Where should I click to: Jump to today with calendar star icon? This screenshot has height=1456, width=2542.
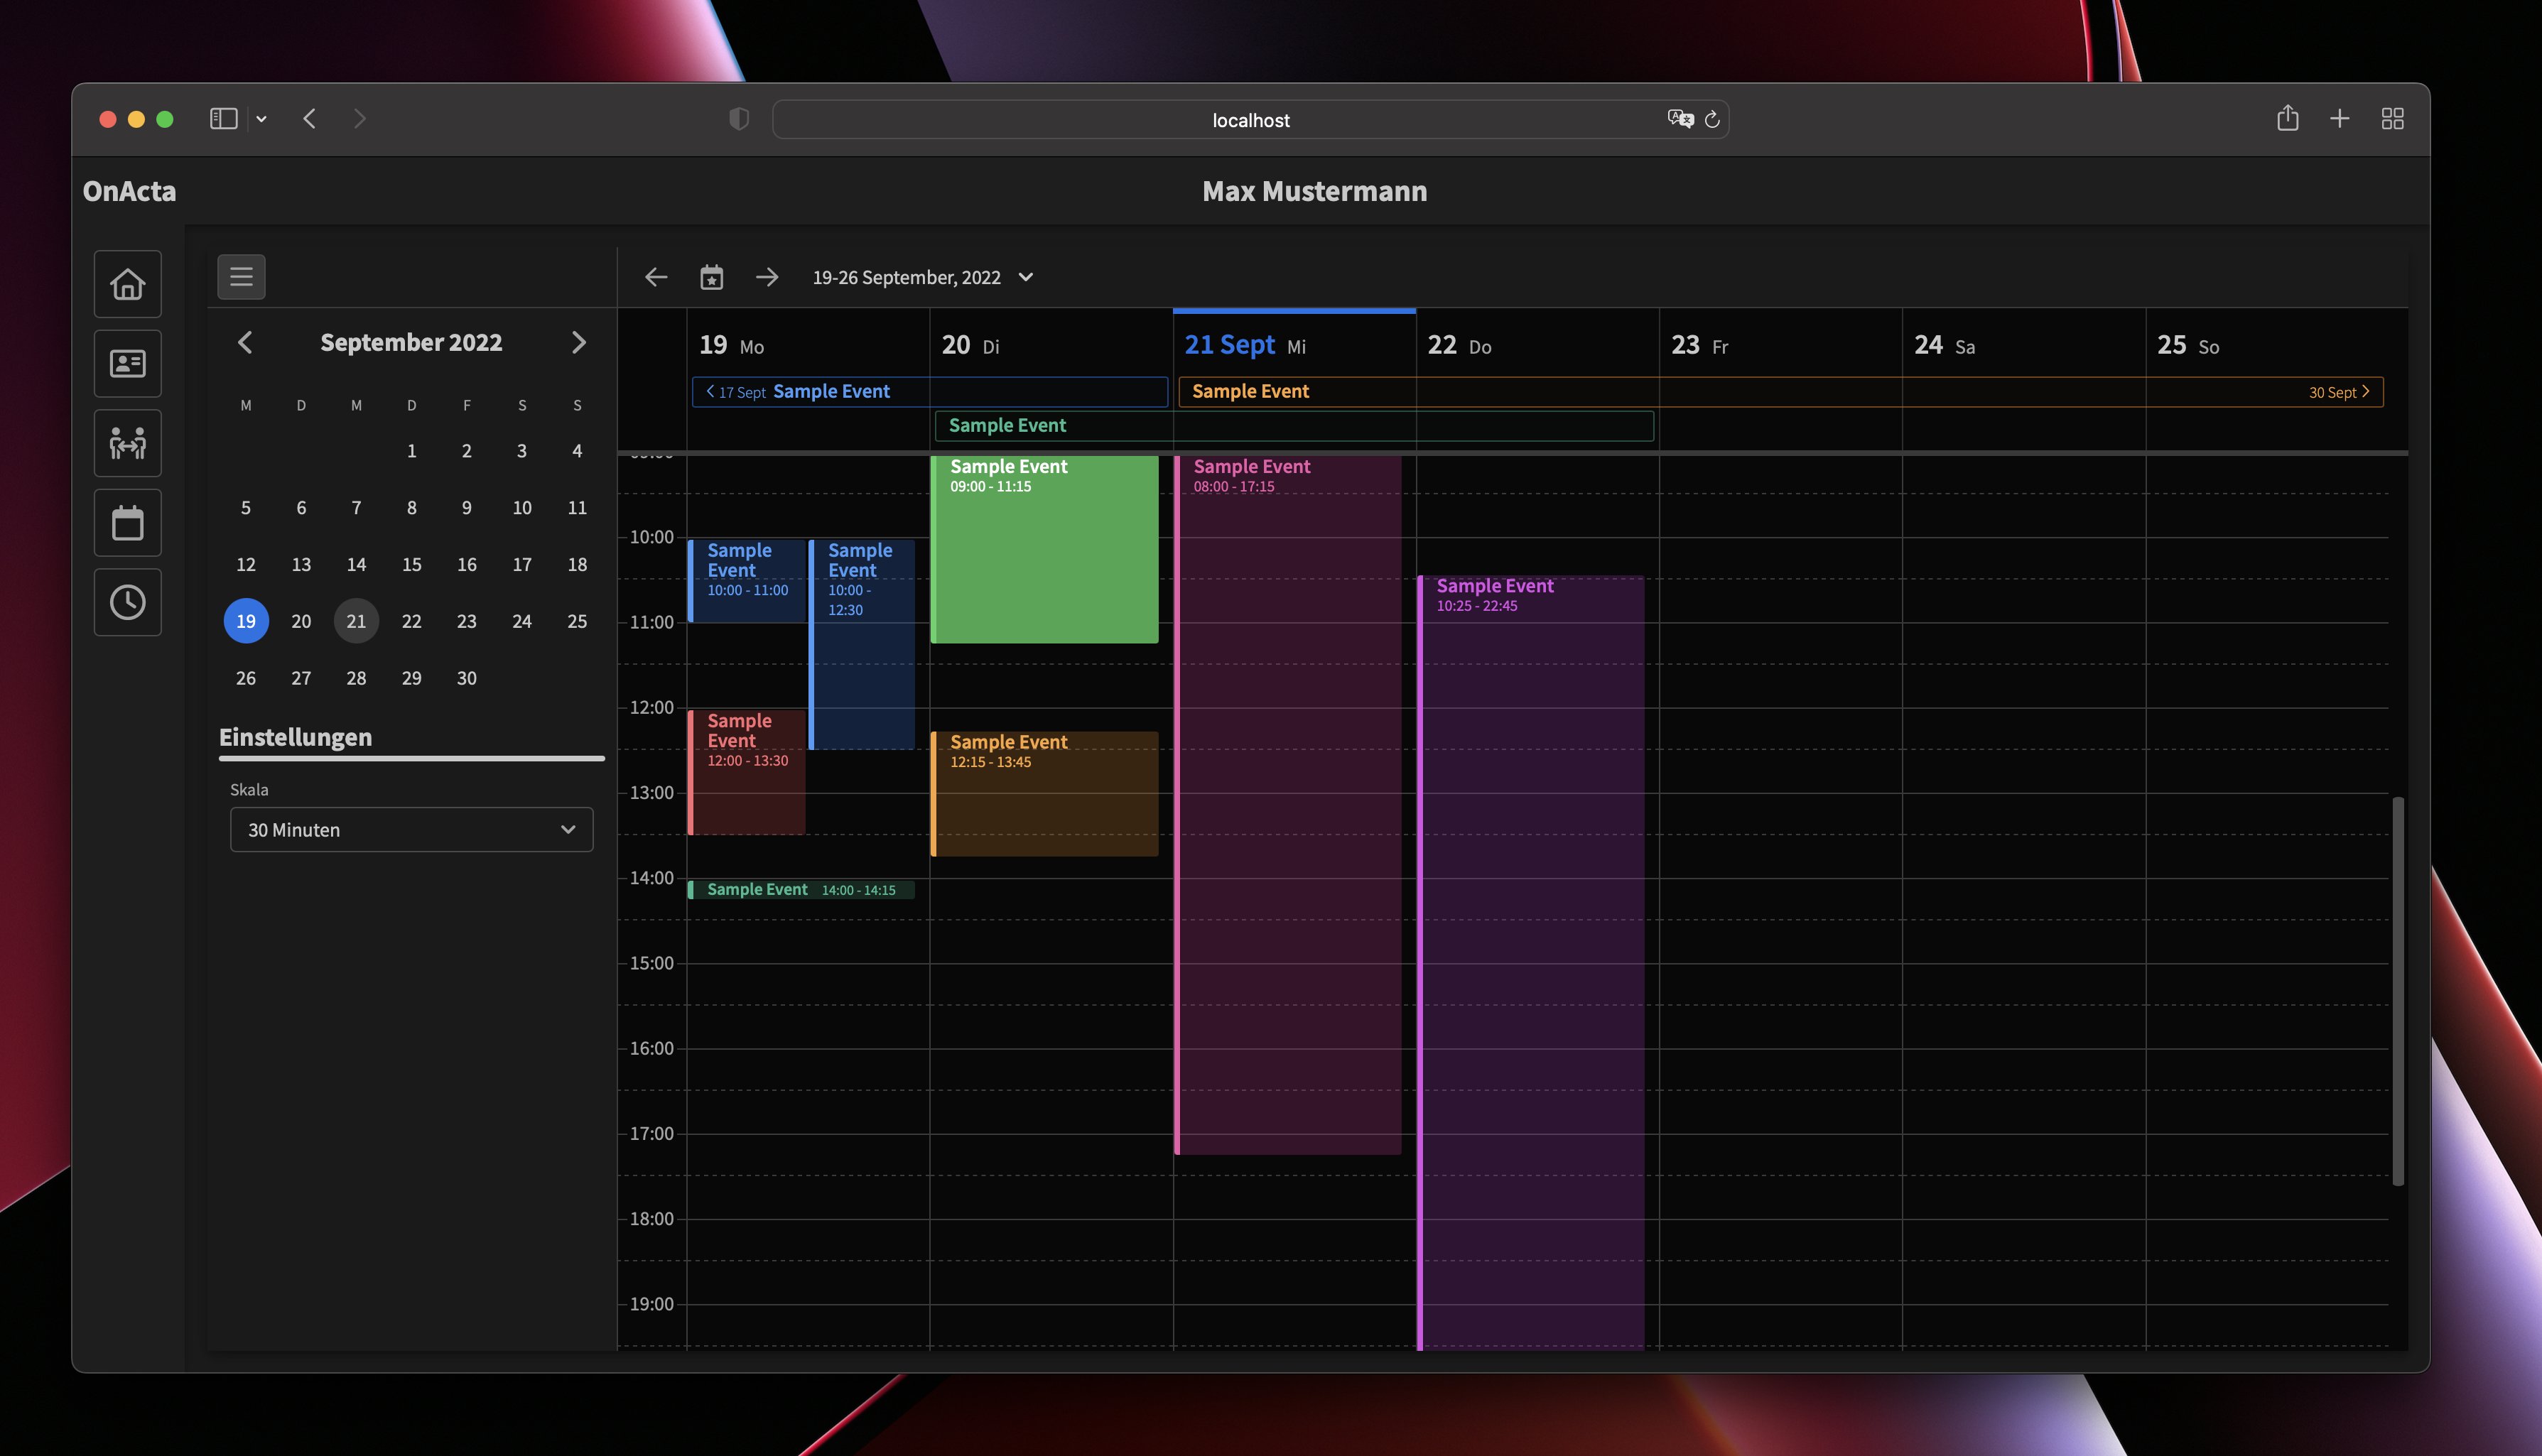[x=711, y=277]
